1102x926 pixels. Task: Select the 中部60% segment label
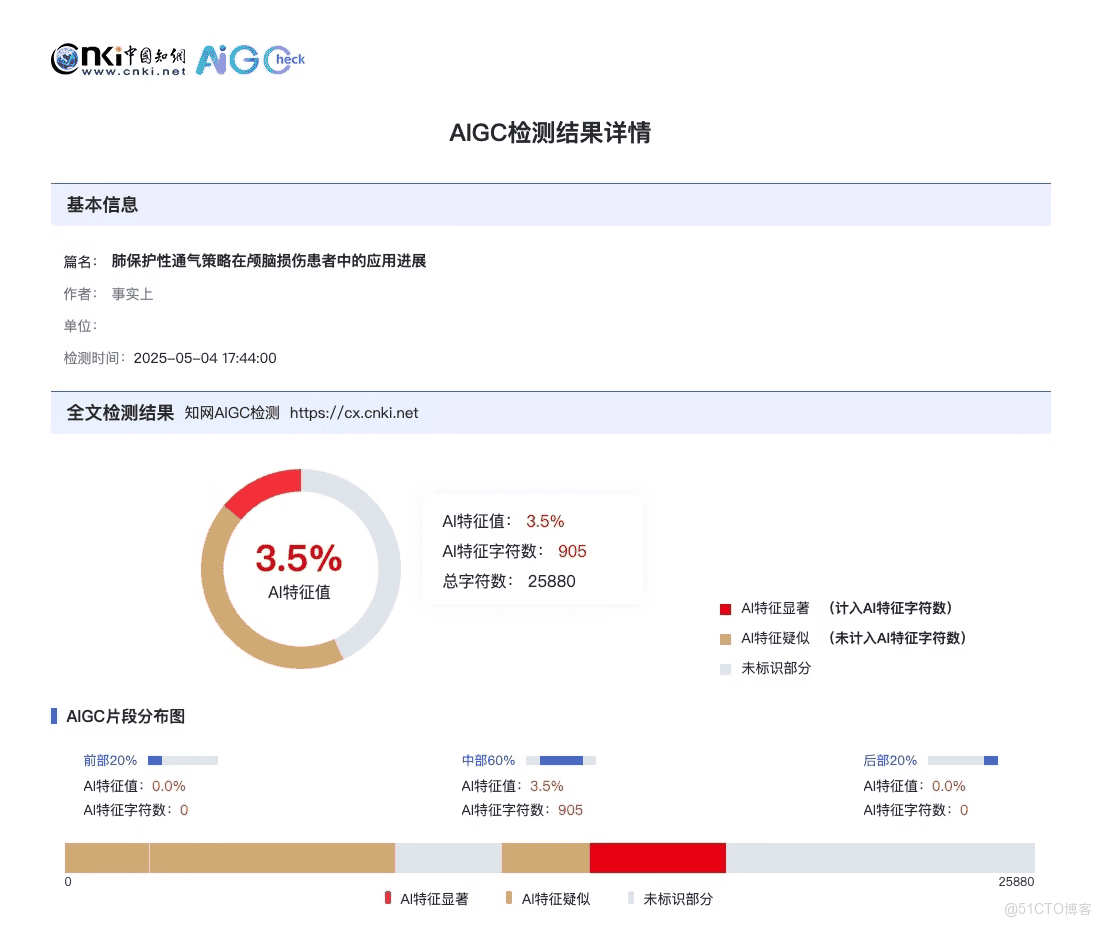(487, 760)
